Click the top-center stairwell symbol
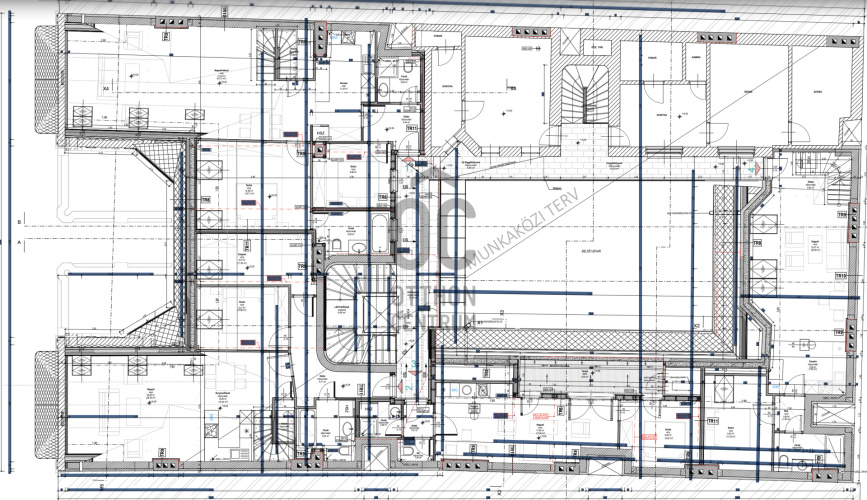The image size is (867, 500). pyautogui.click(x=580, y=96)
